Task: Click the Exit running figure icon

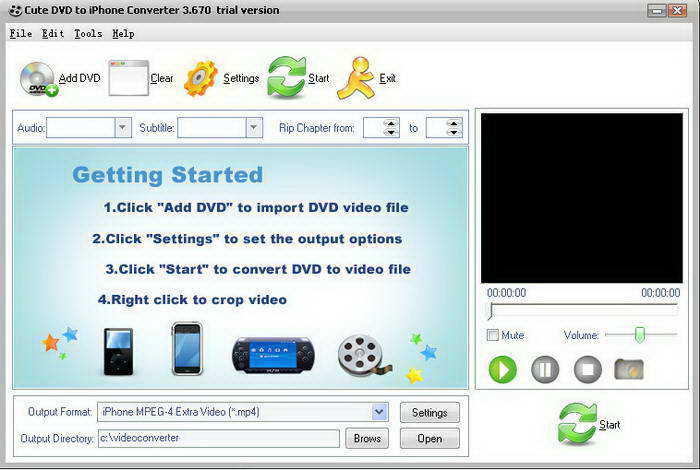Action: pyautogui.click(x=356, y=78)
